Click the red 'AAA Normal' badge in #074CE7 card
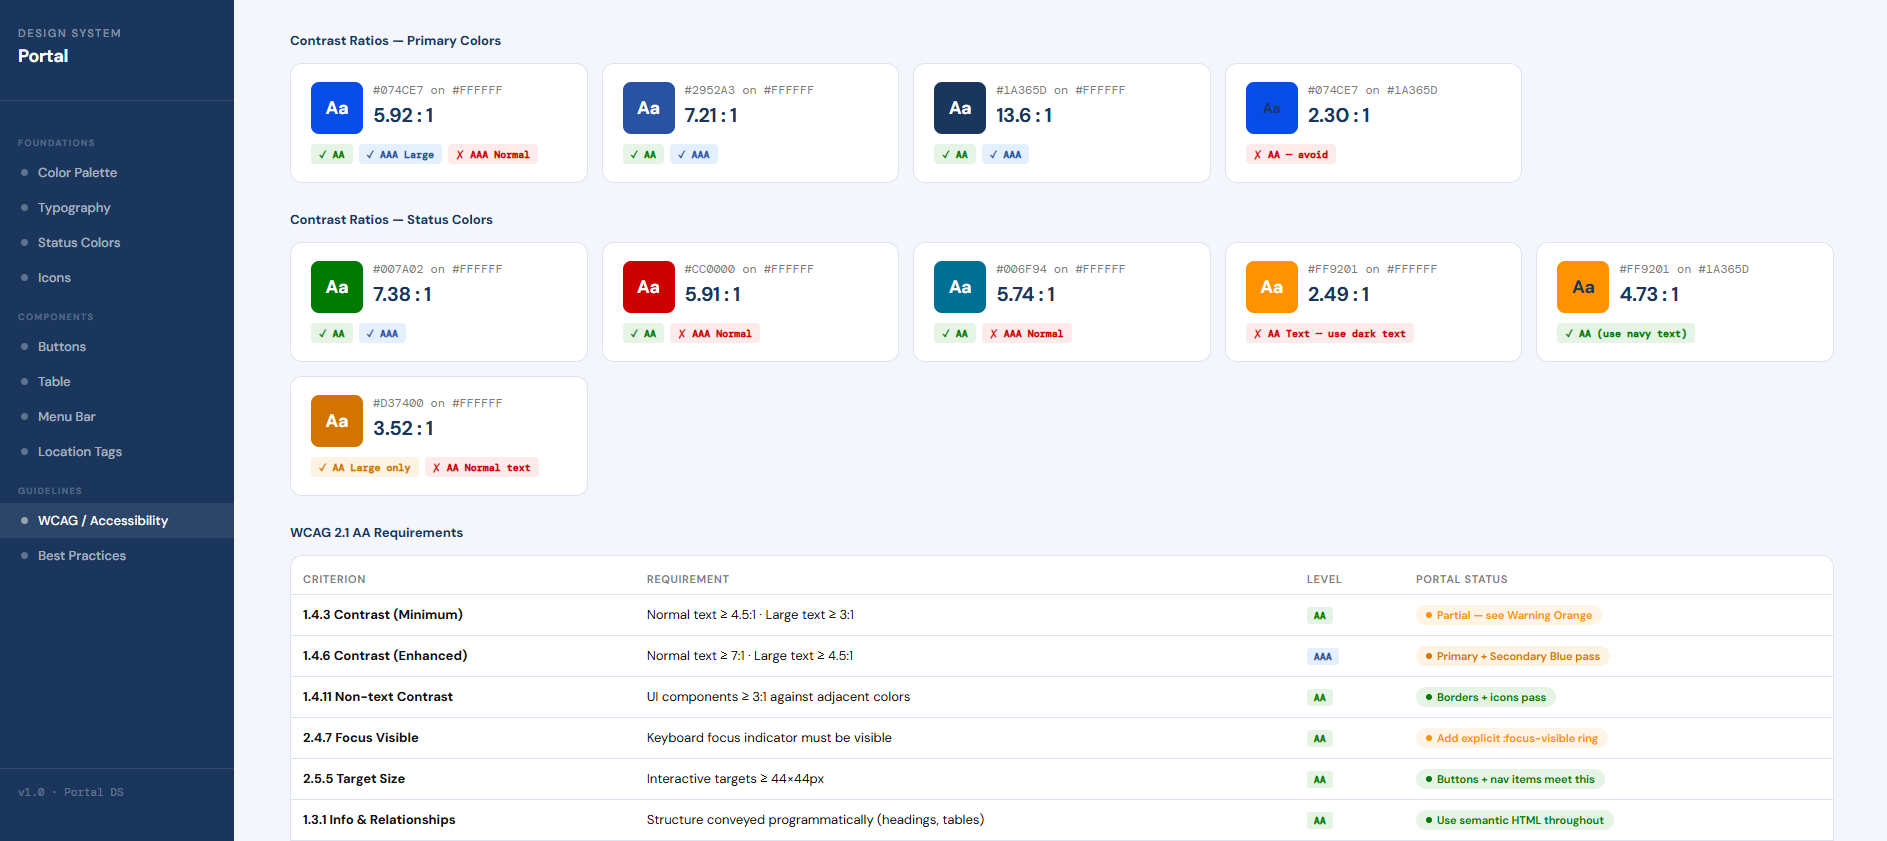 (493, 155)
